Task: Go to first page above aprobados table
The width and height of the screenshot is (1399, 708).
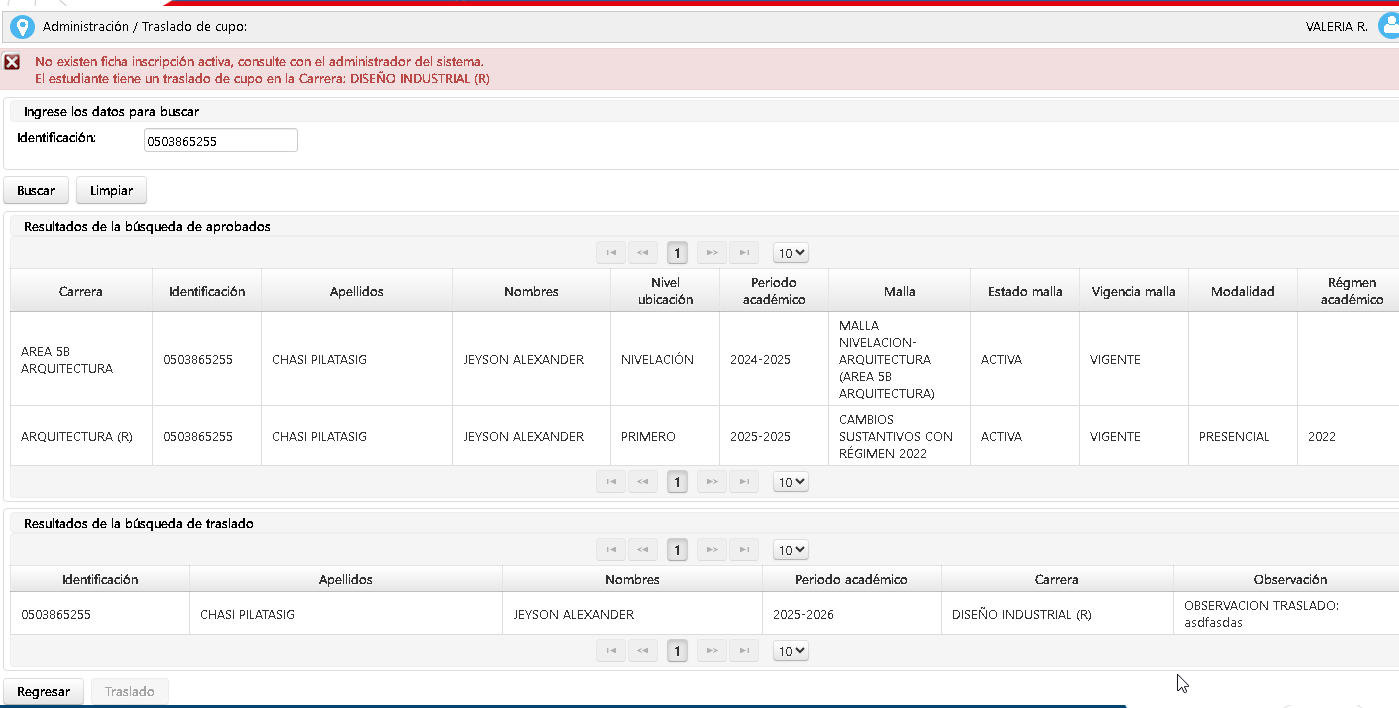Action: point(610,253)
